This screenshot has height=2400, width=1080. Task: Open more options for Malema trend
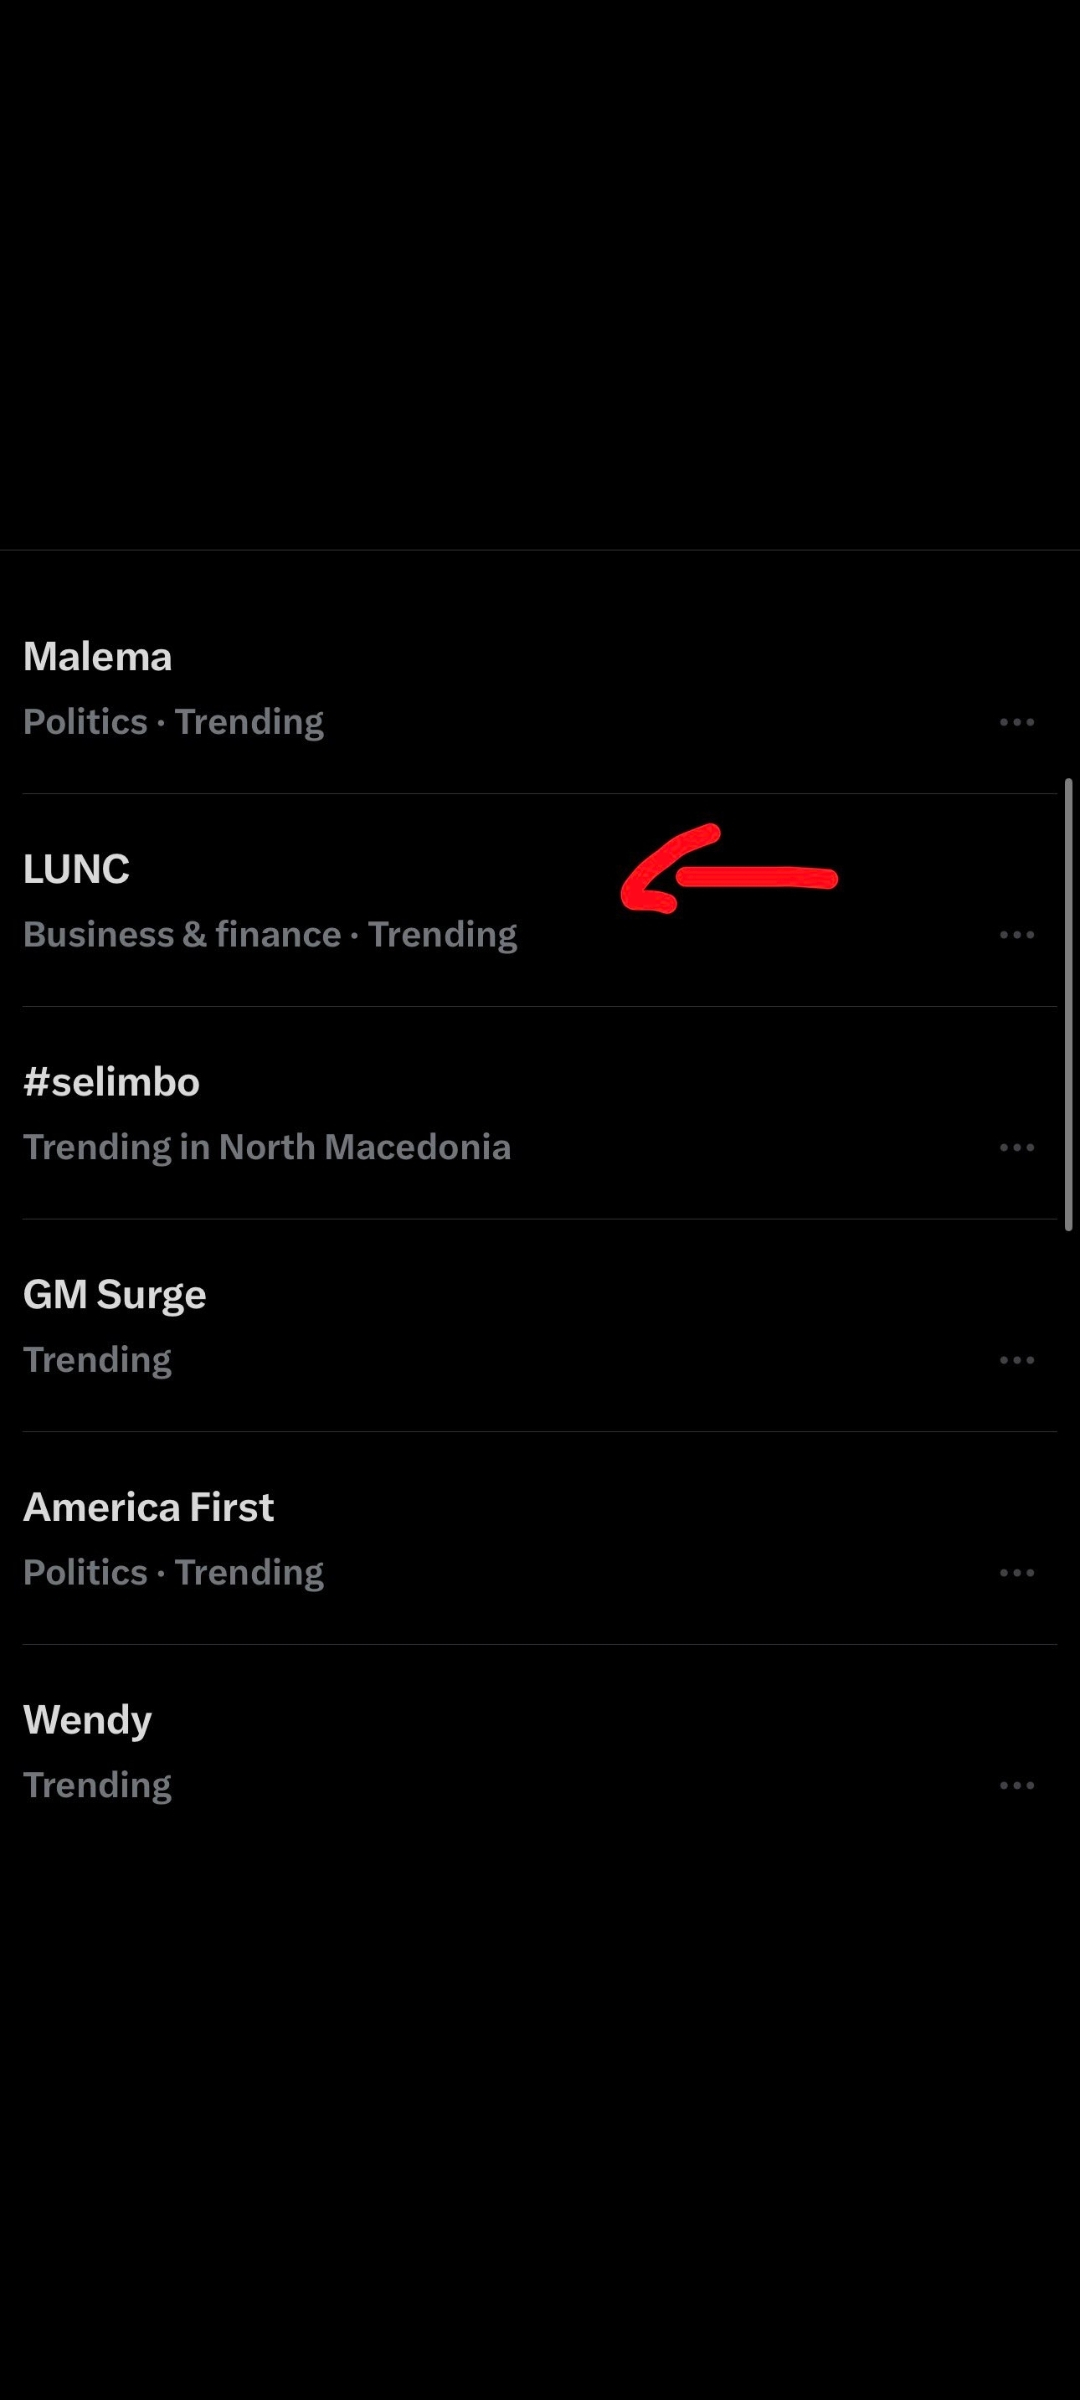coord(1017,722)
